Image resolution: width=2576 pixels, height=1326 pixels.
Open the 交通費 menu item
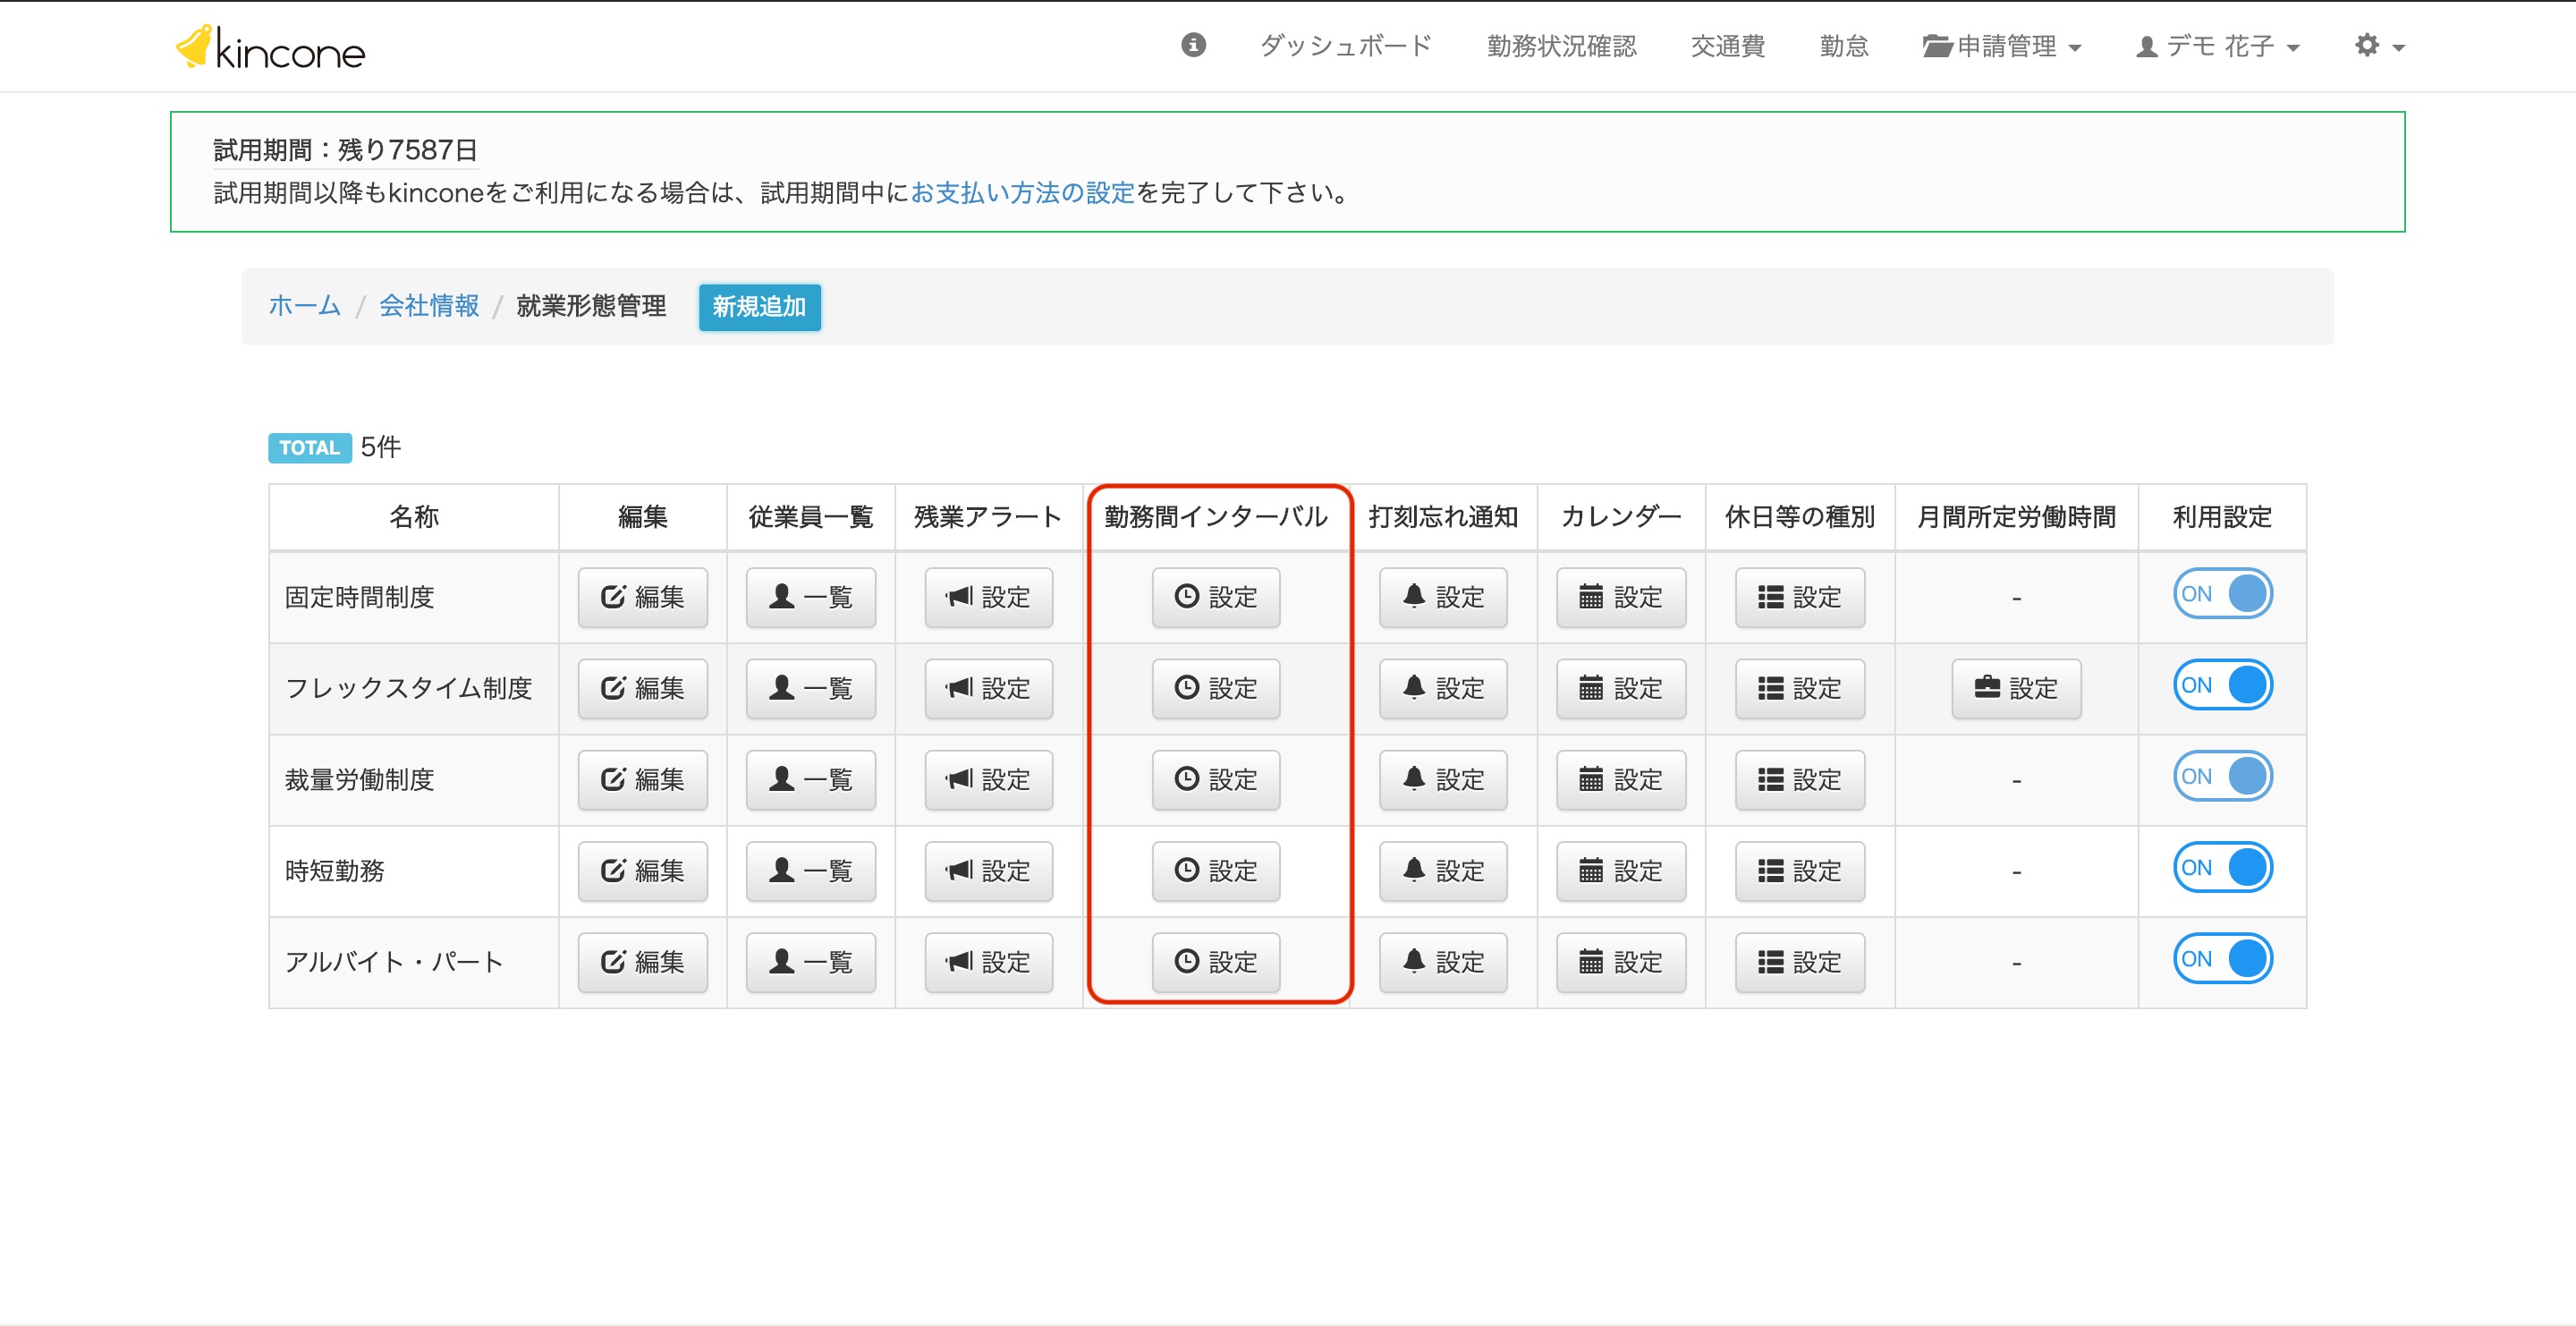click(1727, 46)
